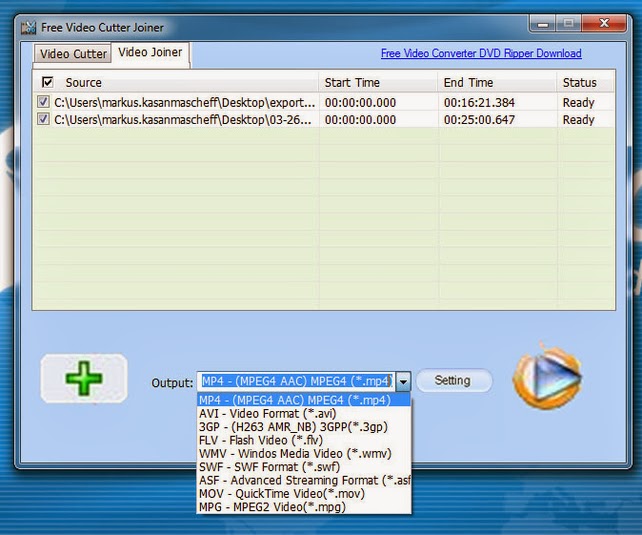Choose MP4 - (MPEG4 AAC) MPEG4 (*.mp4) in the dropdown list
Image resolution: width=642 pixels, height=535 pixels.
304,400
